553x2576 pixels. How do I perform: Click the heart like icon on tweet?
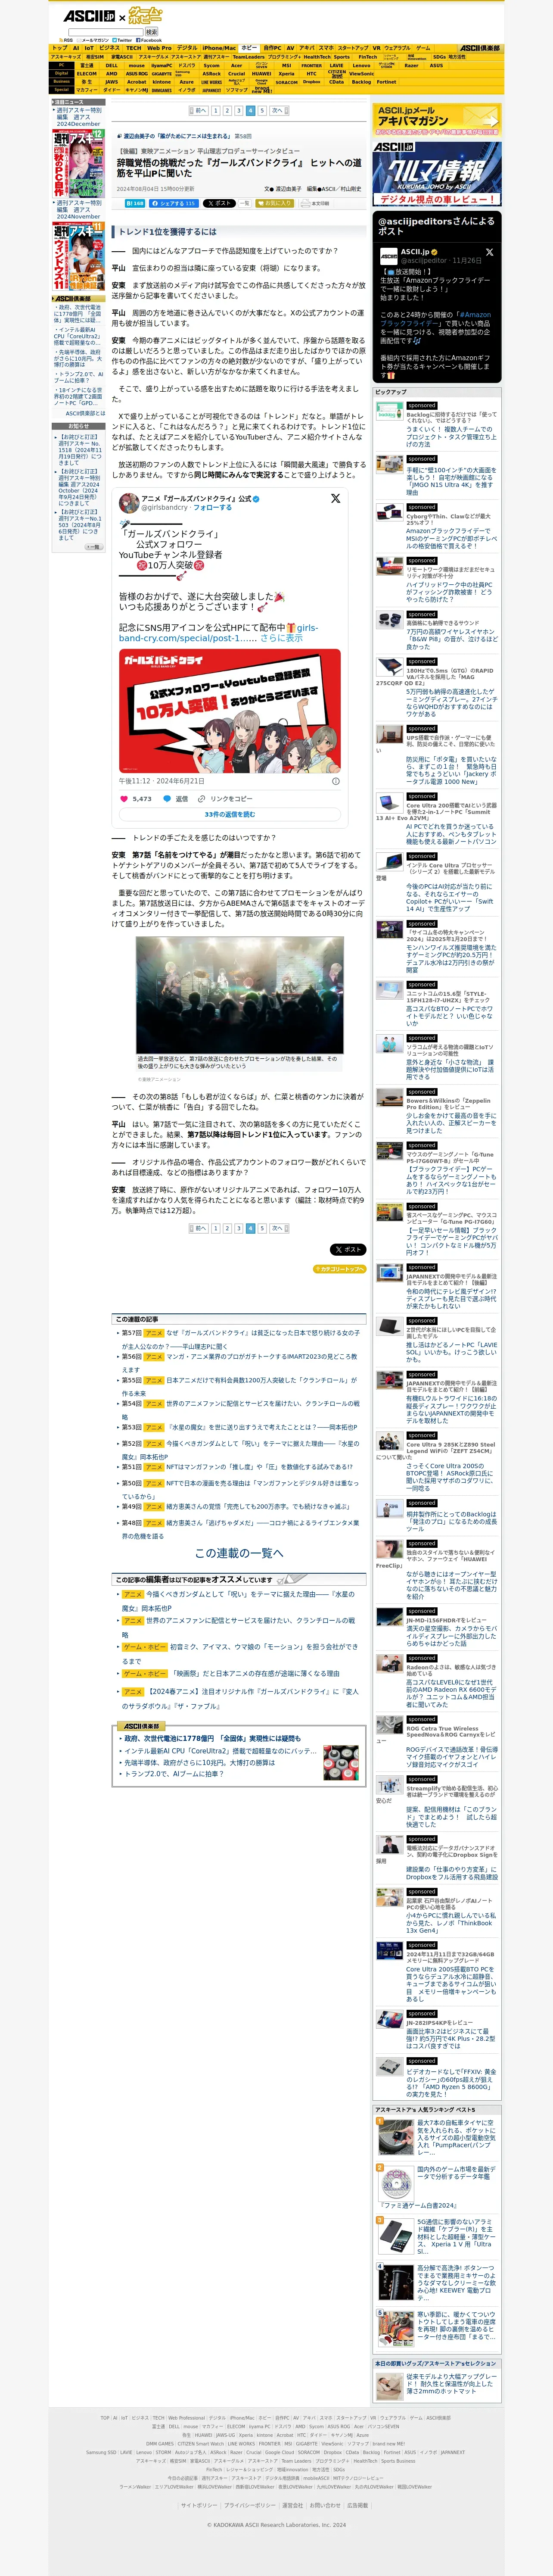[124, 799]
